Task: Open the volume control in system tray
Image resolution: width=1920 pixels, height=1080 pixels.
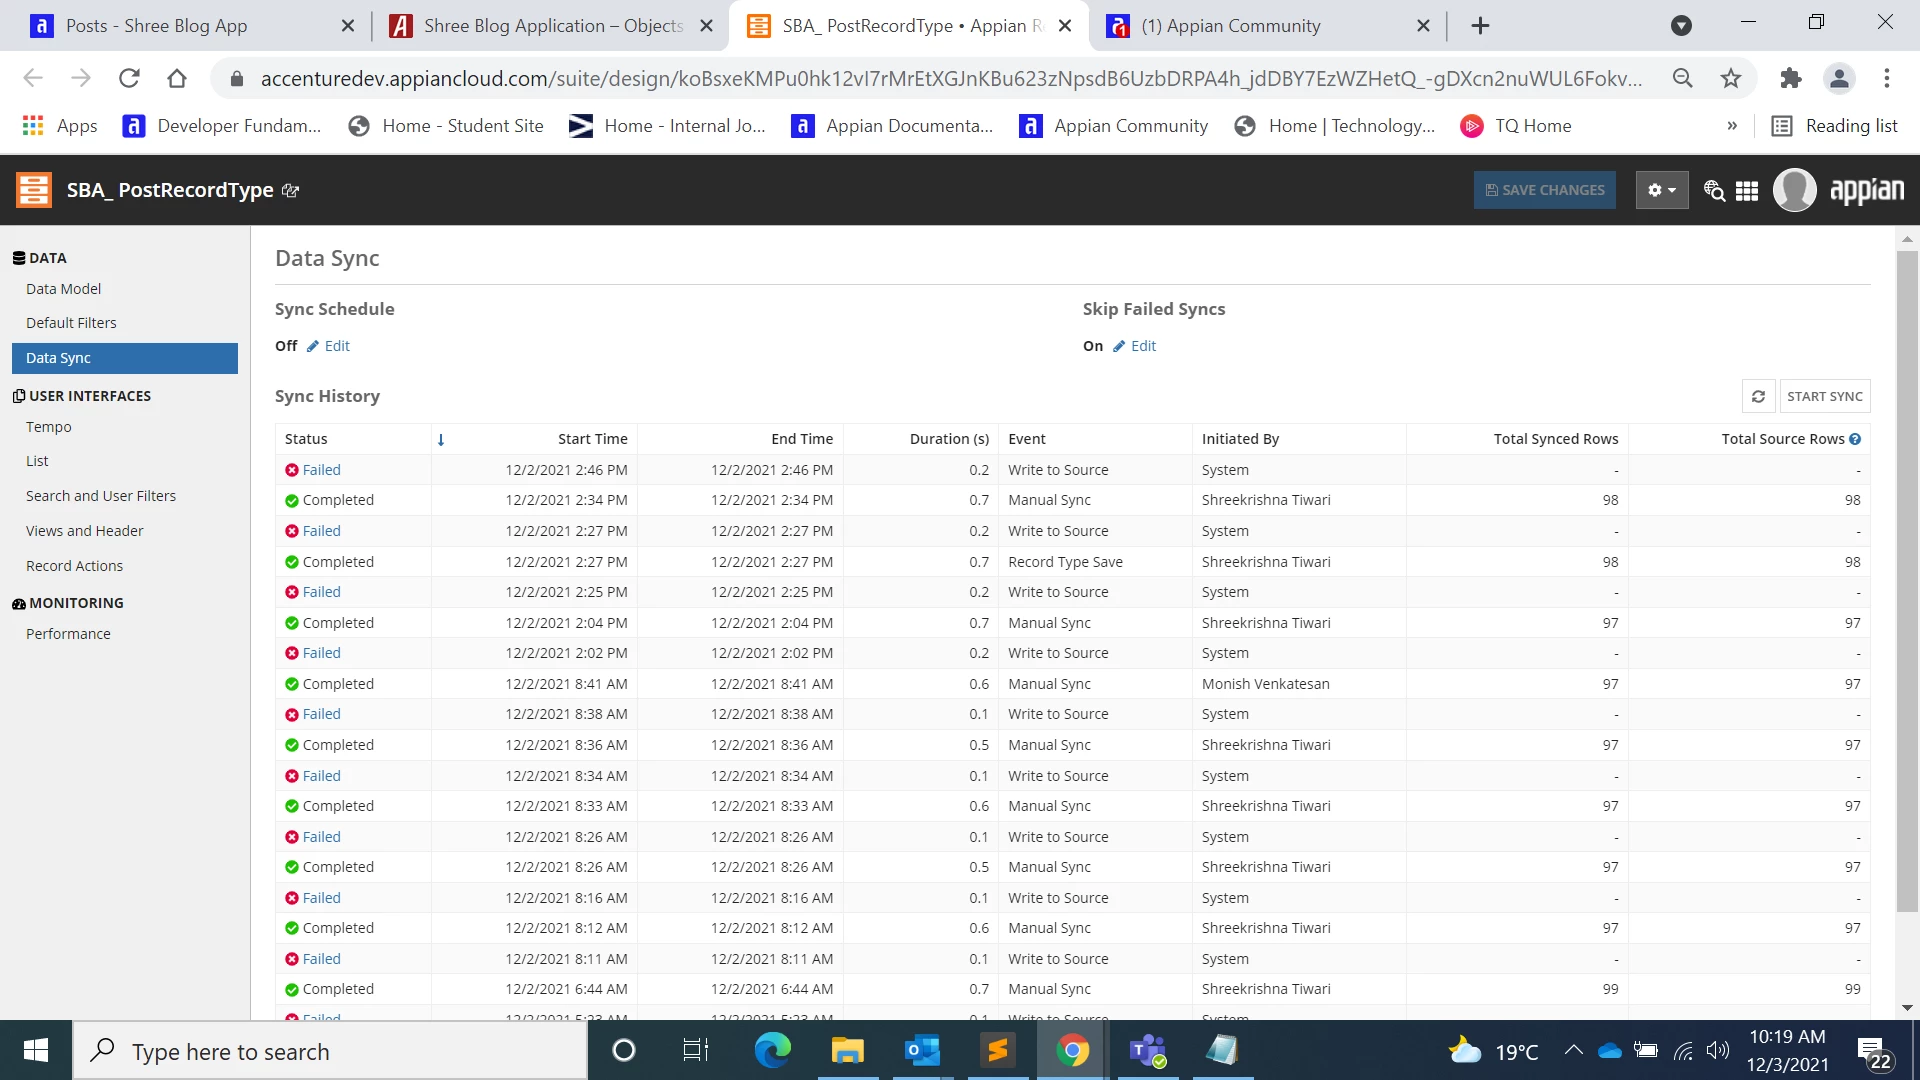Action: pos(1718,1050)
